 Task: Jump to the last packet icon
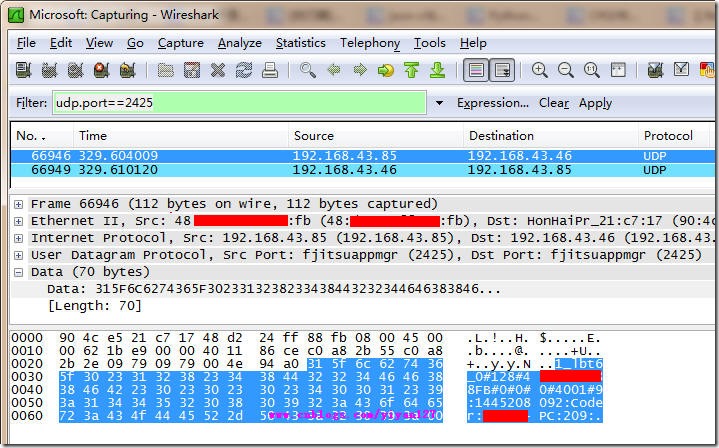pyautogui.click(x=438, y=70)
